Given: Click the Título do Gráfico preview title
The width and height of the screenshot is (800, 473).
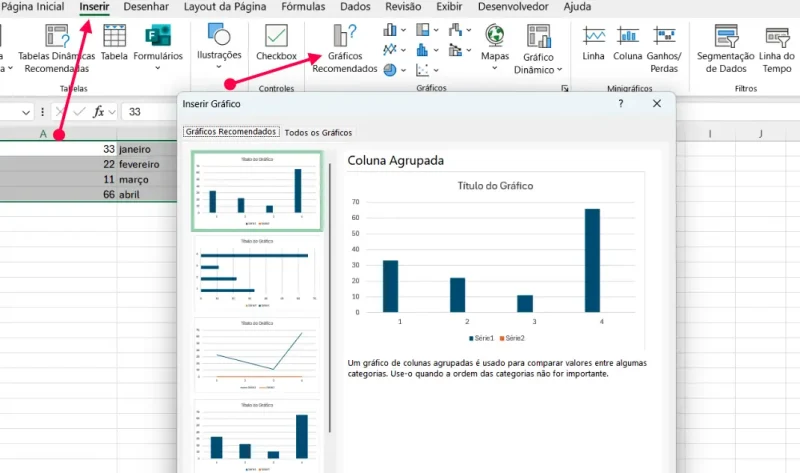Looking at the screenshot, I should (495, 186).
